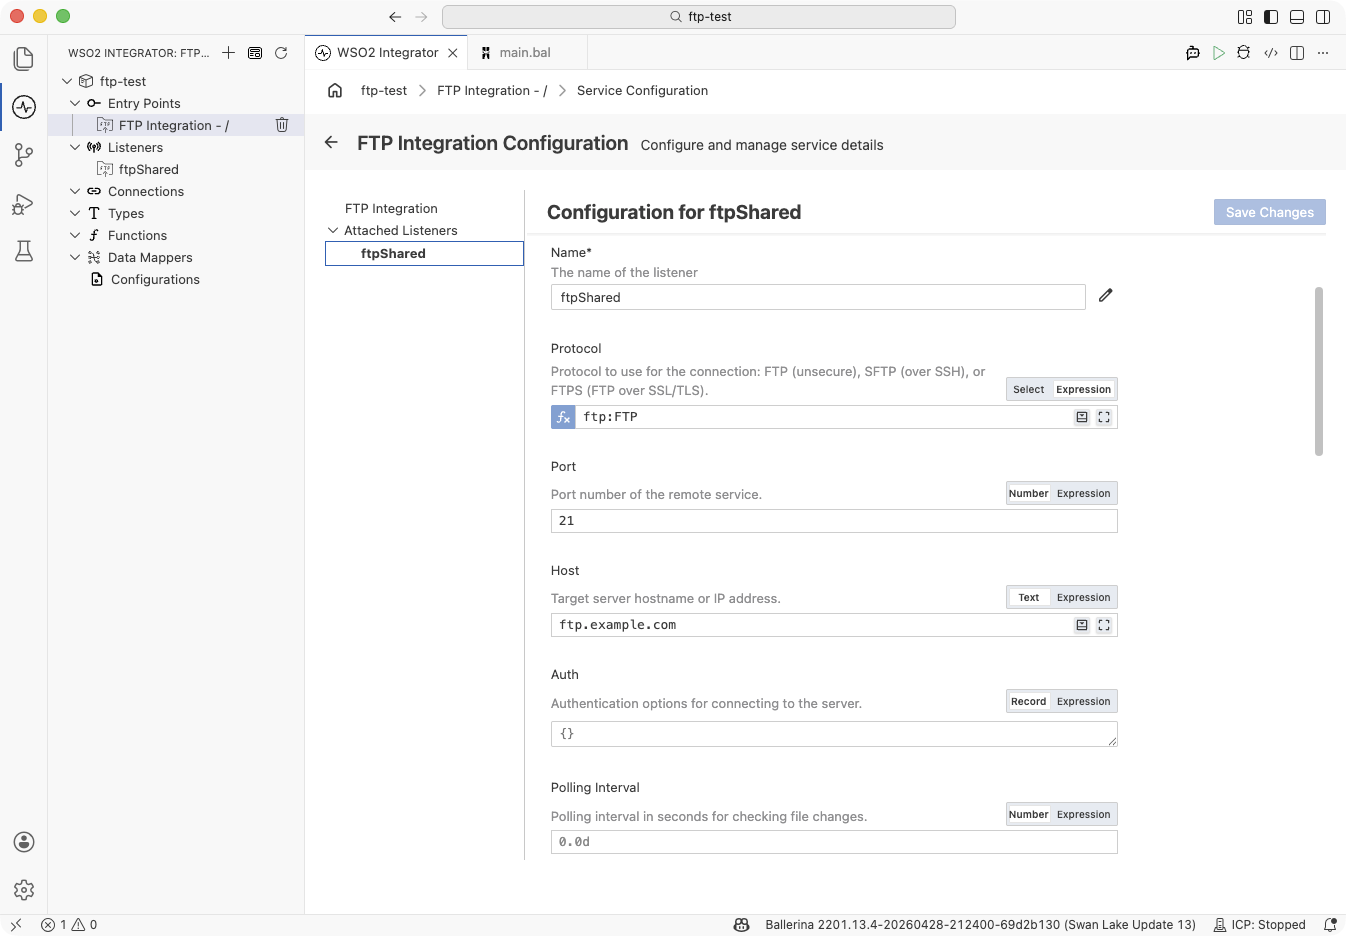Open Configurations in project tree

[155, 279]
